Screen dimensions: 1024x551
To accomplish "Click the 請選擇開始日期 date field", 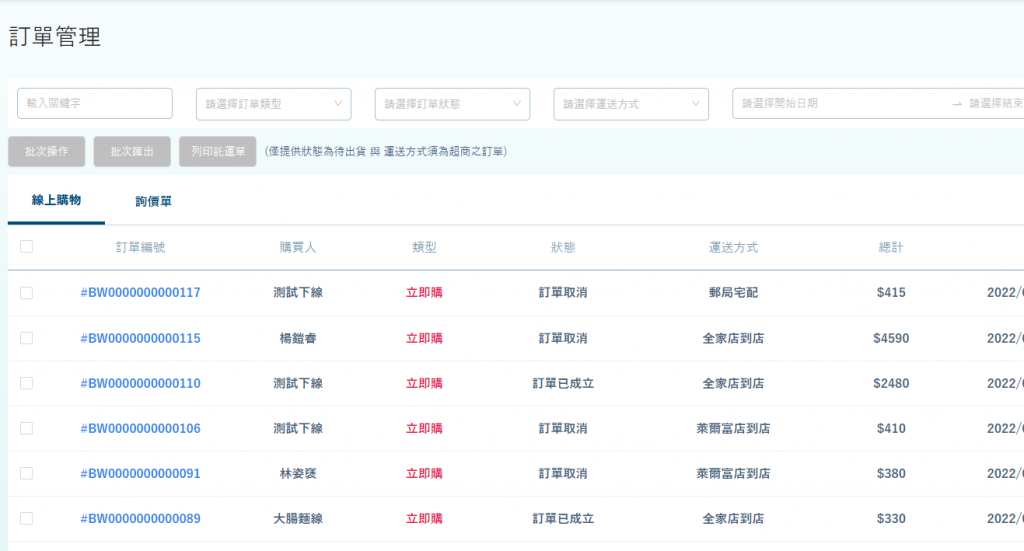I will pyautogui.click(x=779, y=103).
